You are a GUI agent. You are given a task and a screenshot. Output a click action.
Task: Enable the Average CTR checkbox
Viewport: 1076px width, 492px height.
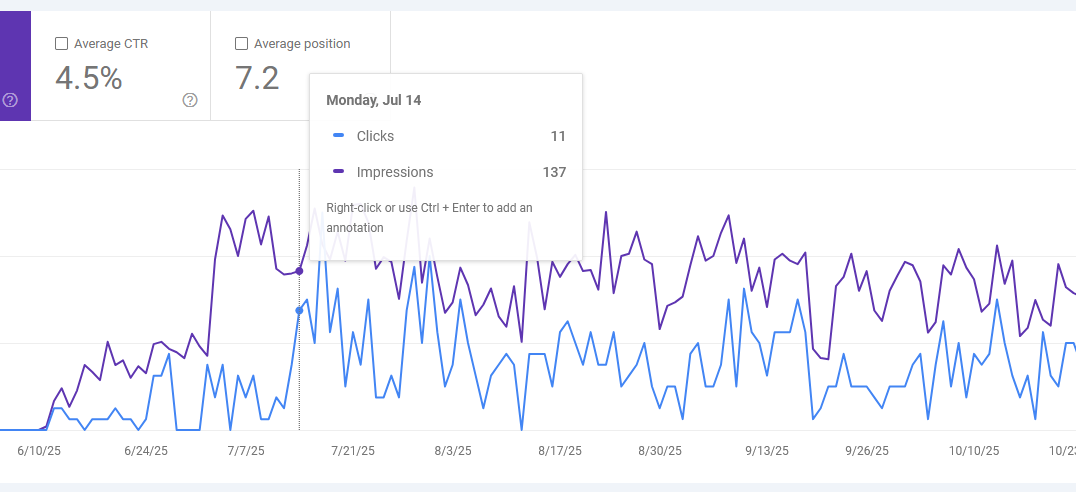[x=61, y=44]
